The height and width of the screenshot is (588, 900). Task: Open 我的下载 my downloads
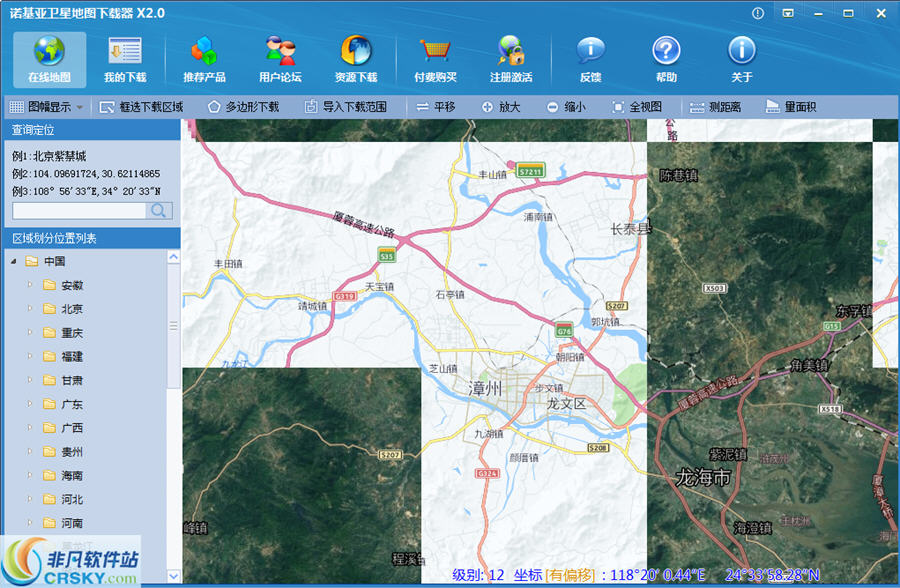125,59
